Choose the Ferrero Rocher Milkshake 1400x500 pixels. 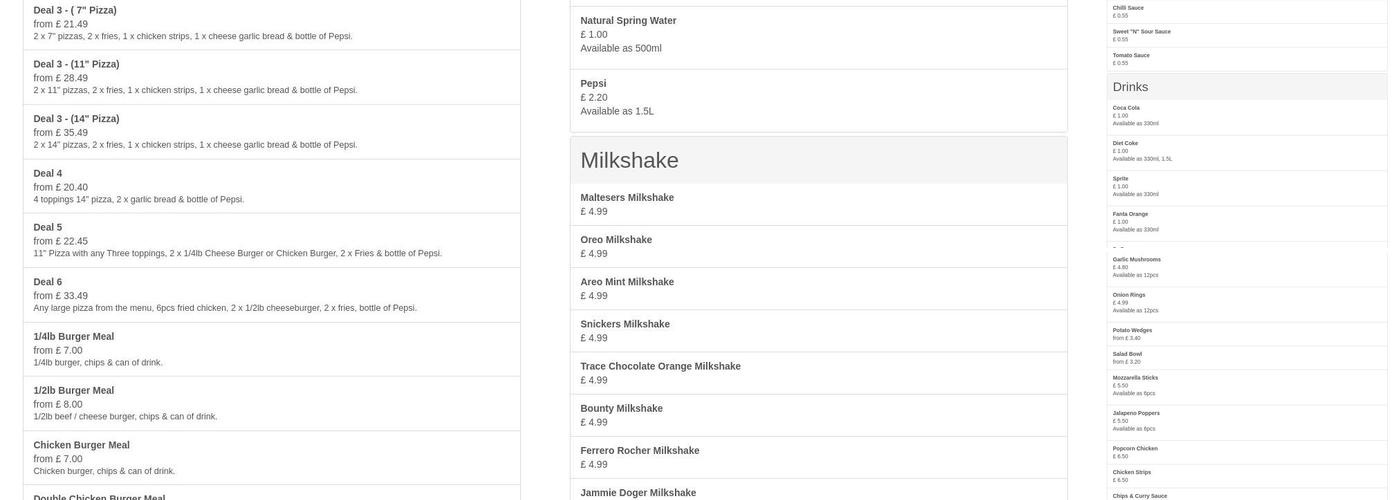[x=818, y=457]
